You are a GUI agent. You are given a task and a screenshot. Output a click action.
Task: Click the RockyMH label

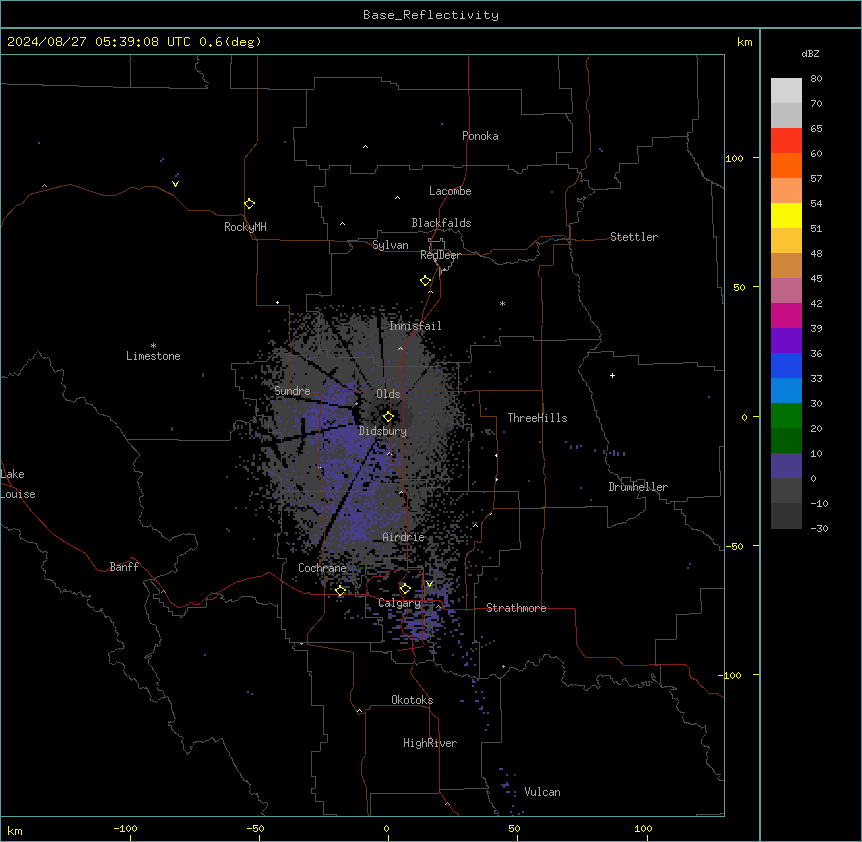coord(245,226)
